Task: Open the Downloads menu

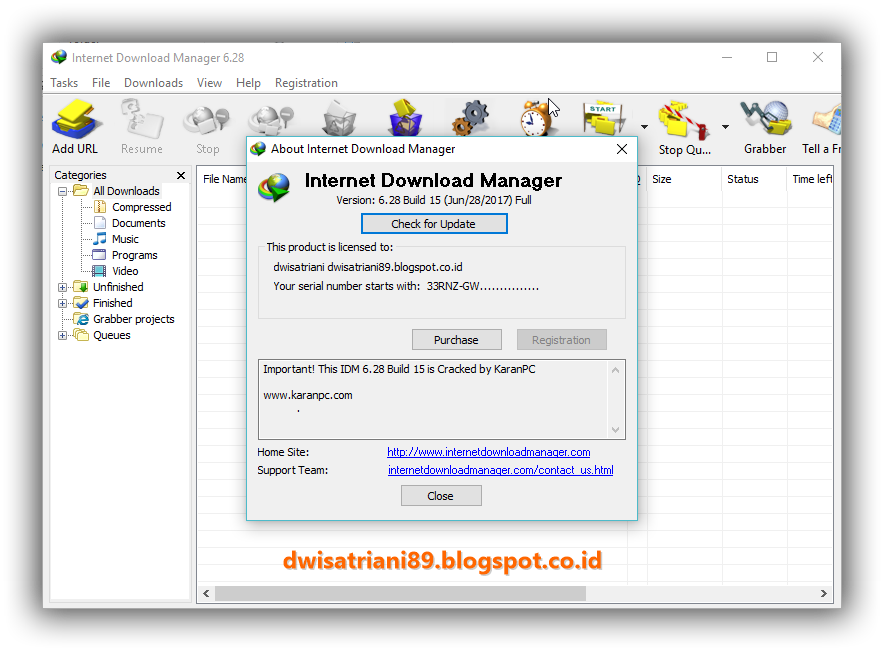Action: (153, 83)
